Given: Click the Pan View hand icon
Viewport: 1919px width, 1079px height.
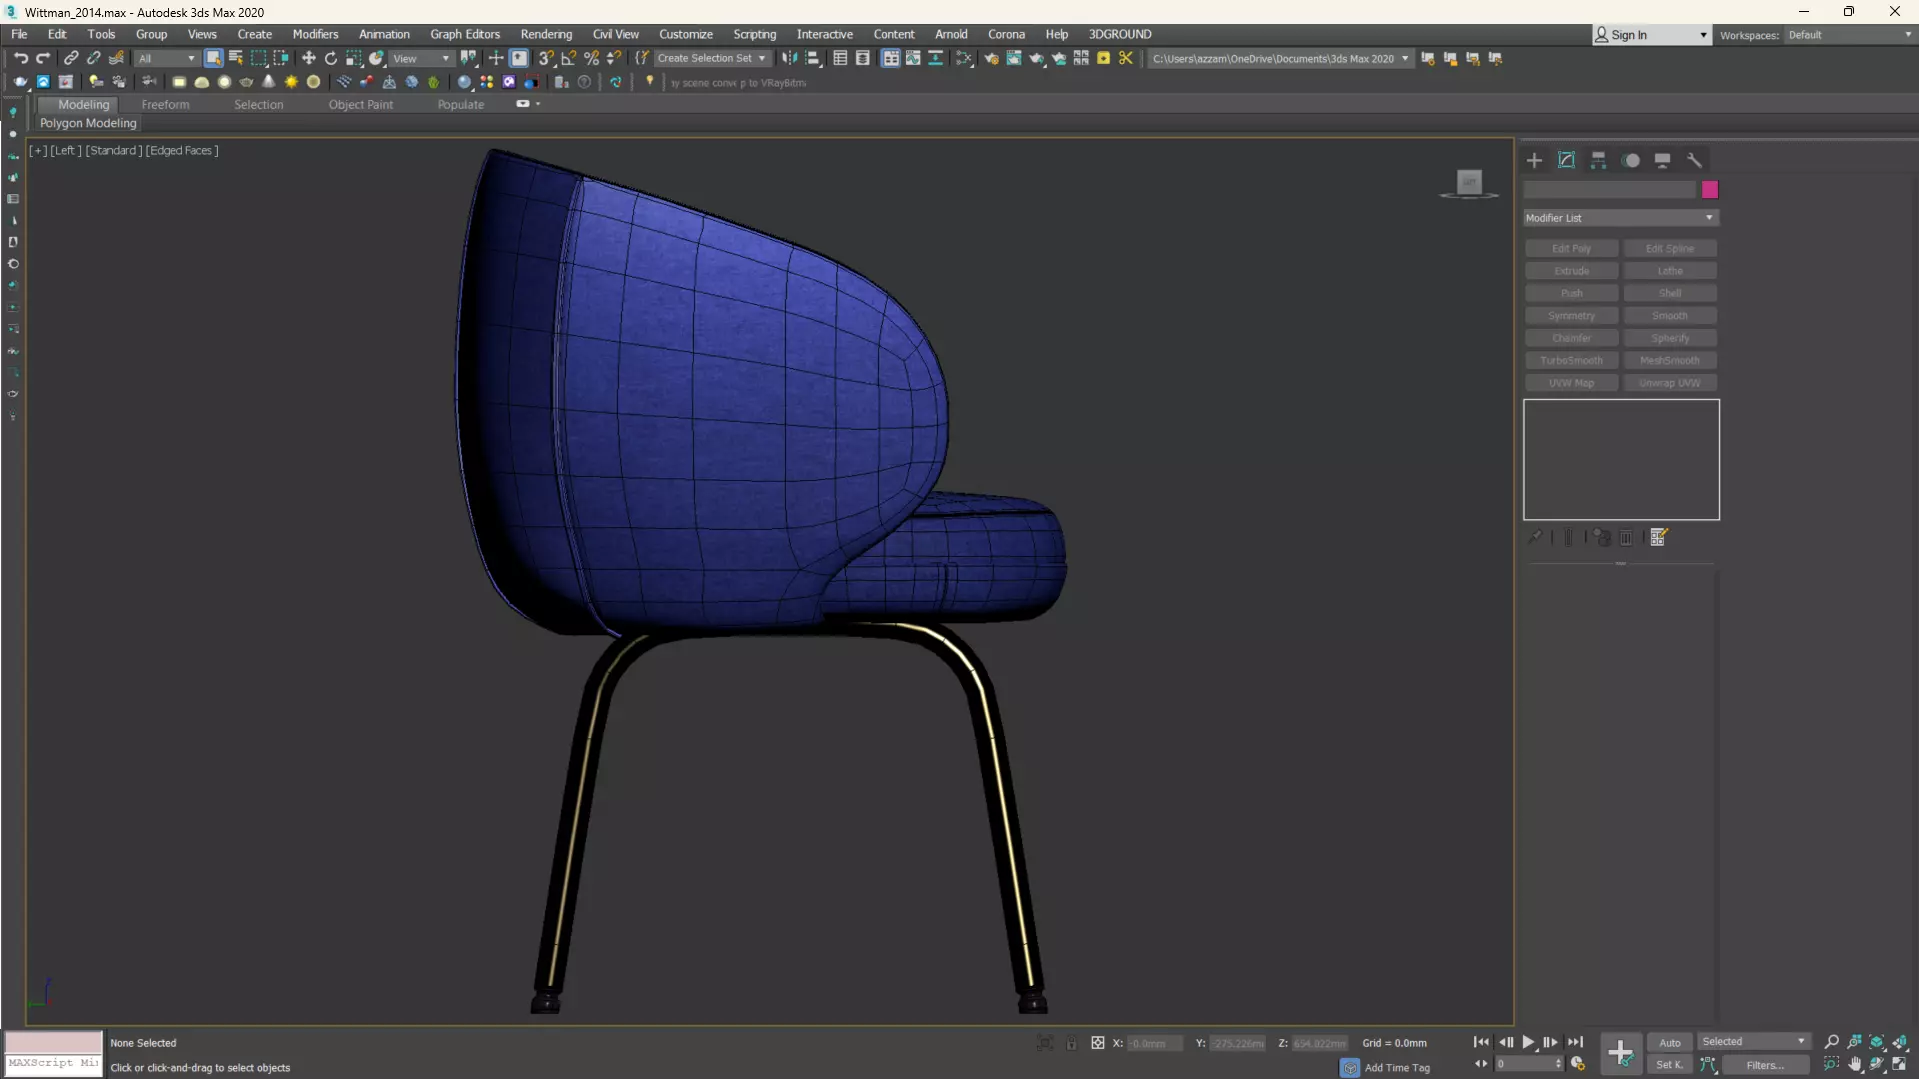Looking at the screenshot, I should point(1855,1064).
